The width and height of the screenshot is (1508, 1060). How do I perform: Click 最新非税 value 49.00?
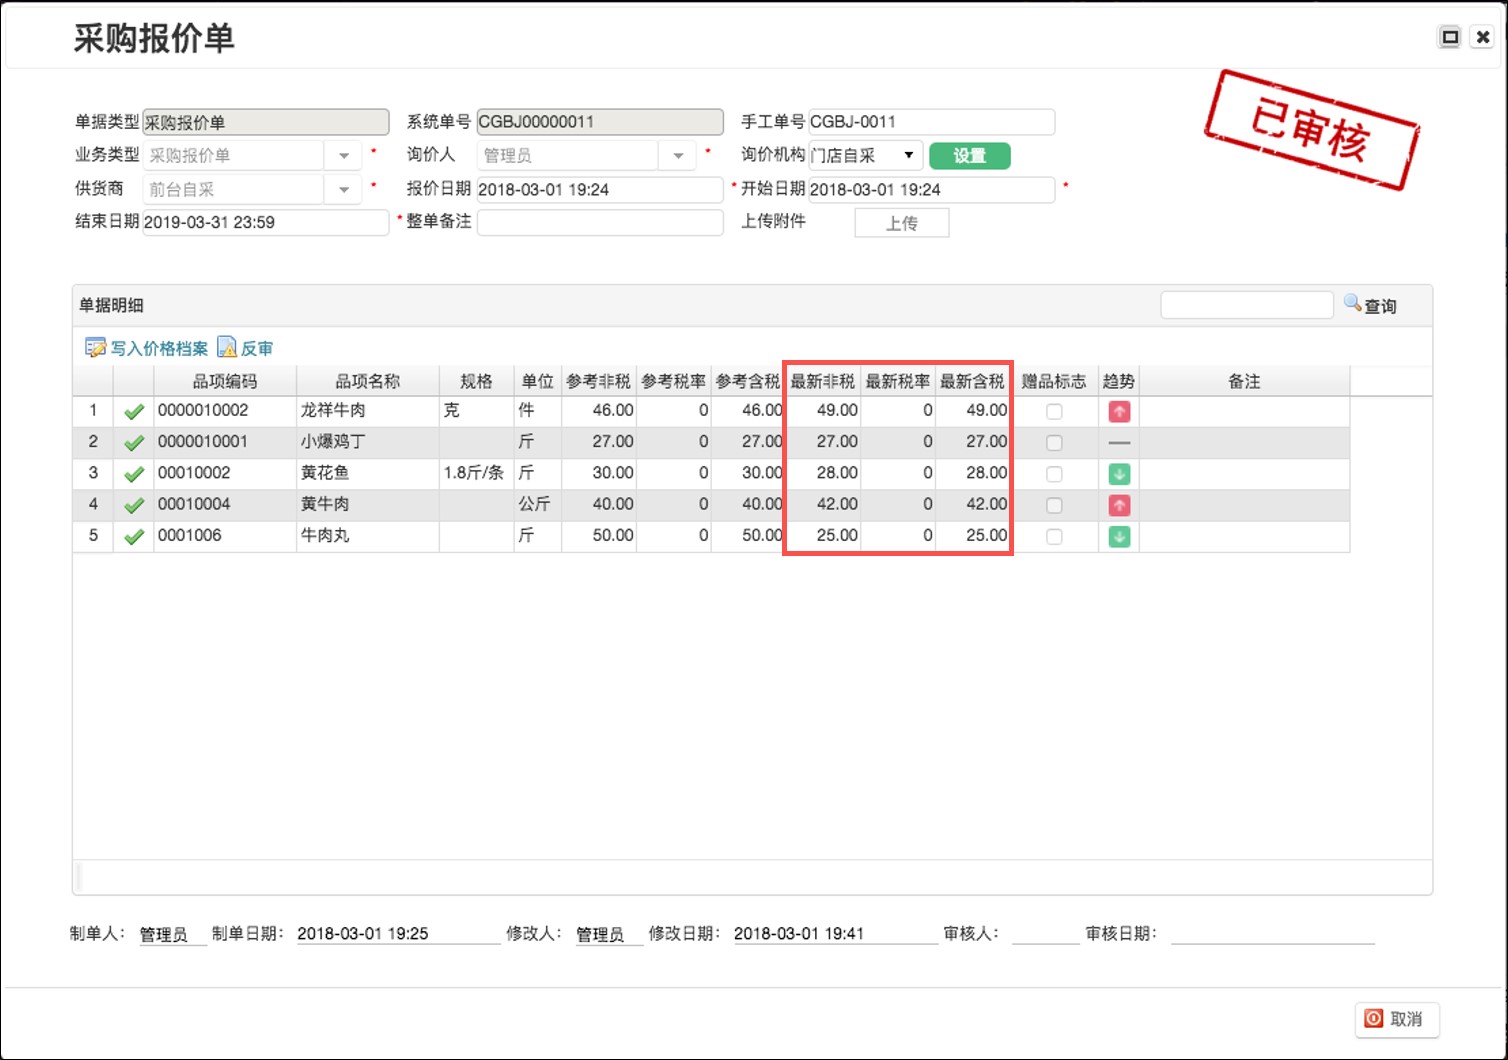coord(837,410)
